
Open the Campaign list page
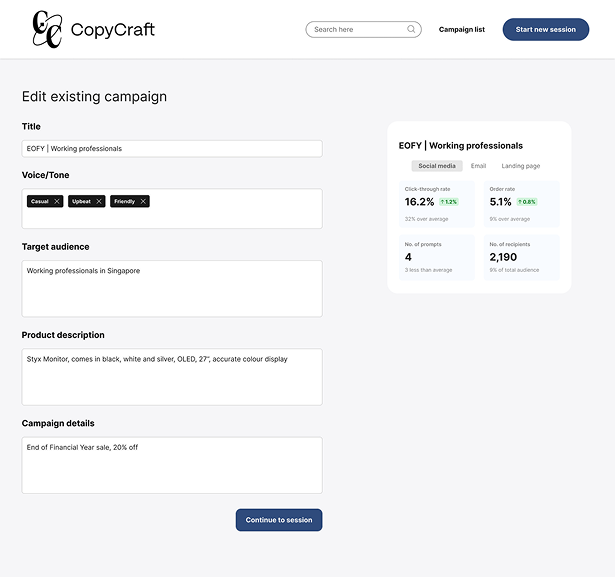(x=462, y=29)
